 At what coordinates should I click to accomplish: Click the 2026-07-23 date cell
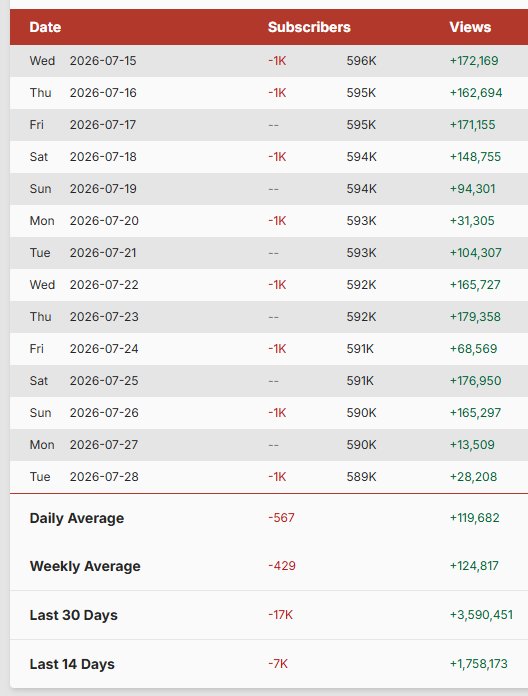coord(104,316)
